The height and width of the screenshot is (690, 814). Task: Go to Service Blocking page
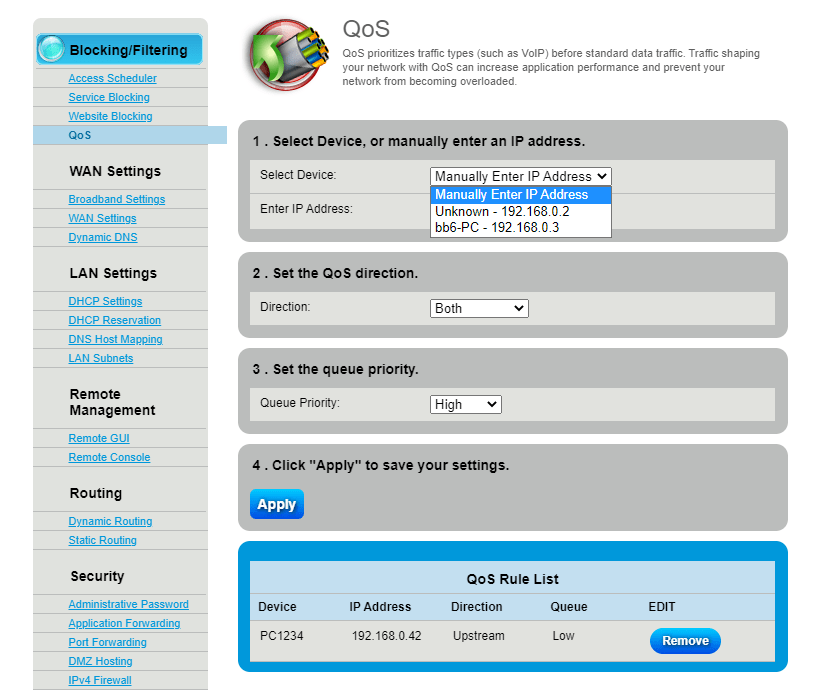tap(109, 97)
